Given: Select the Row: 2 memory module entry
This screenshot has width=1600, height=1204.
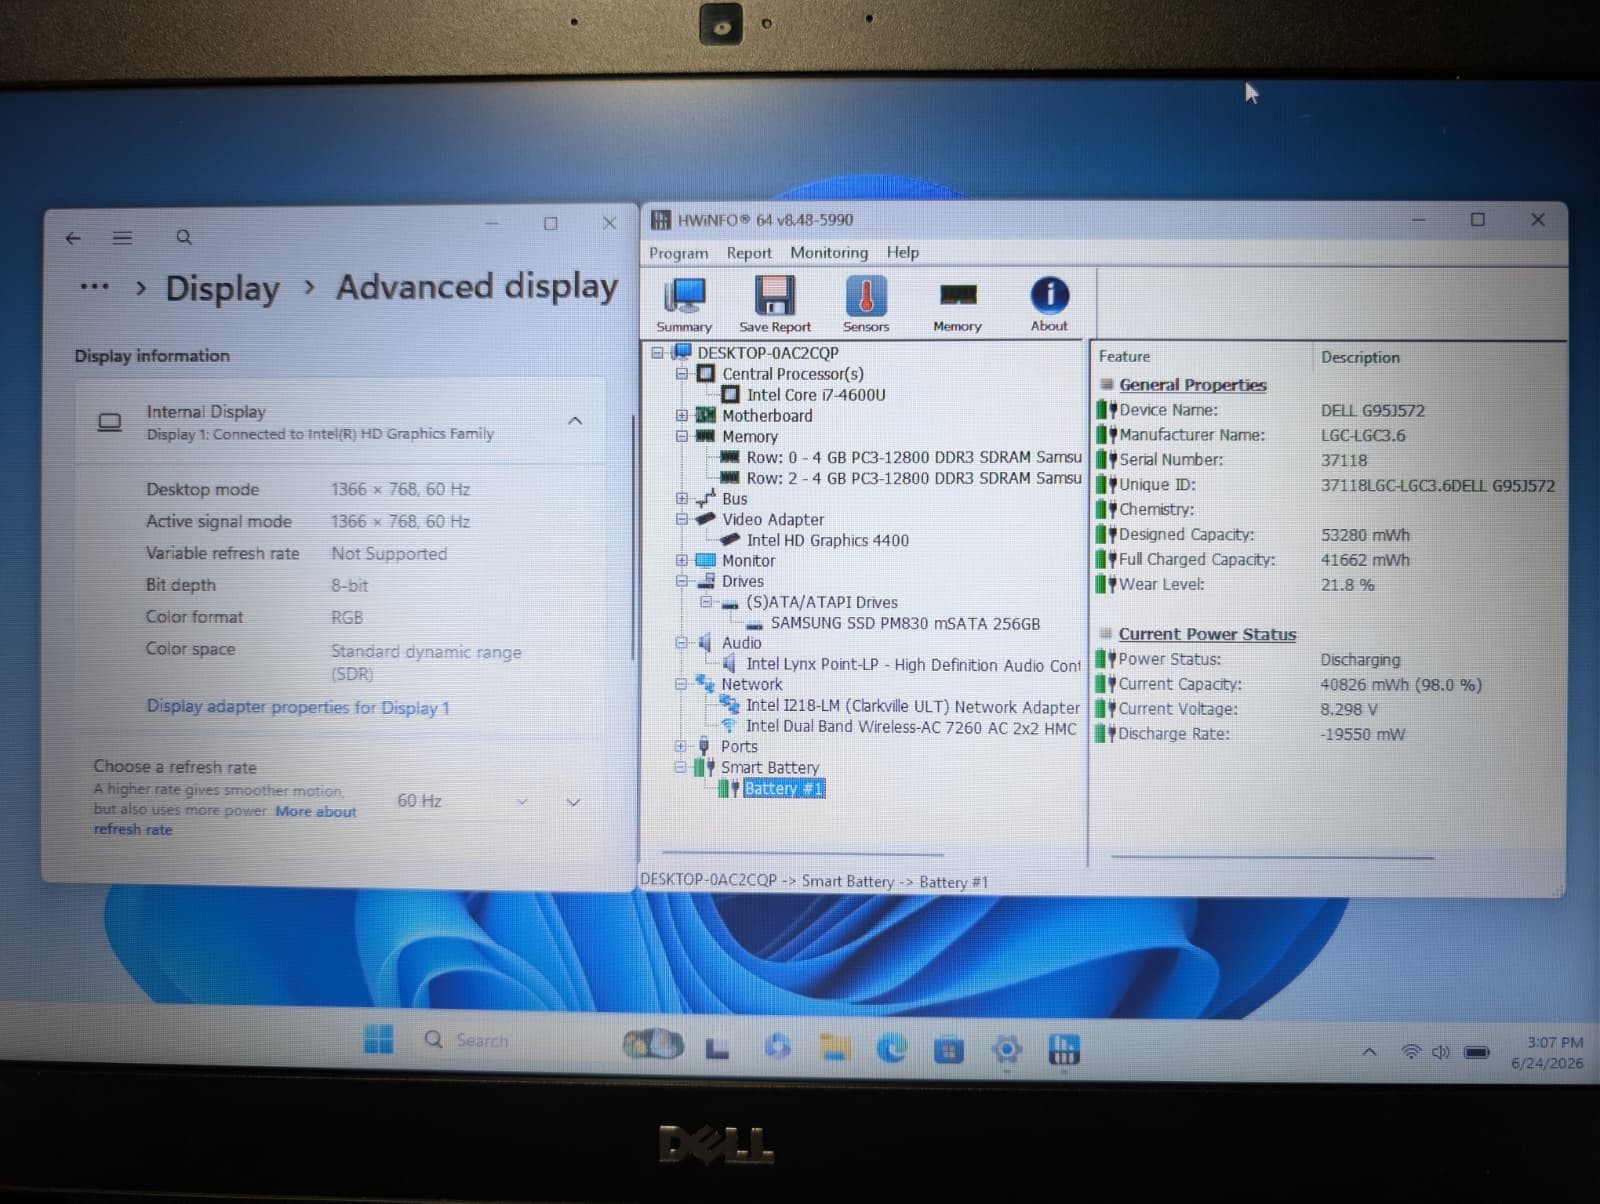Looking at the screenshot, I should [x=914, y=478].
